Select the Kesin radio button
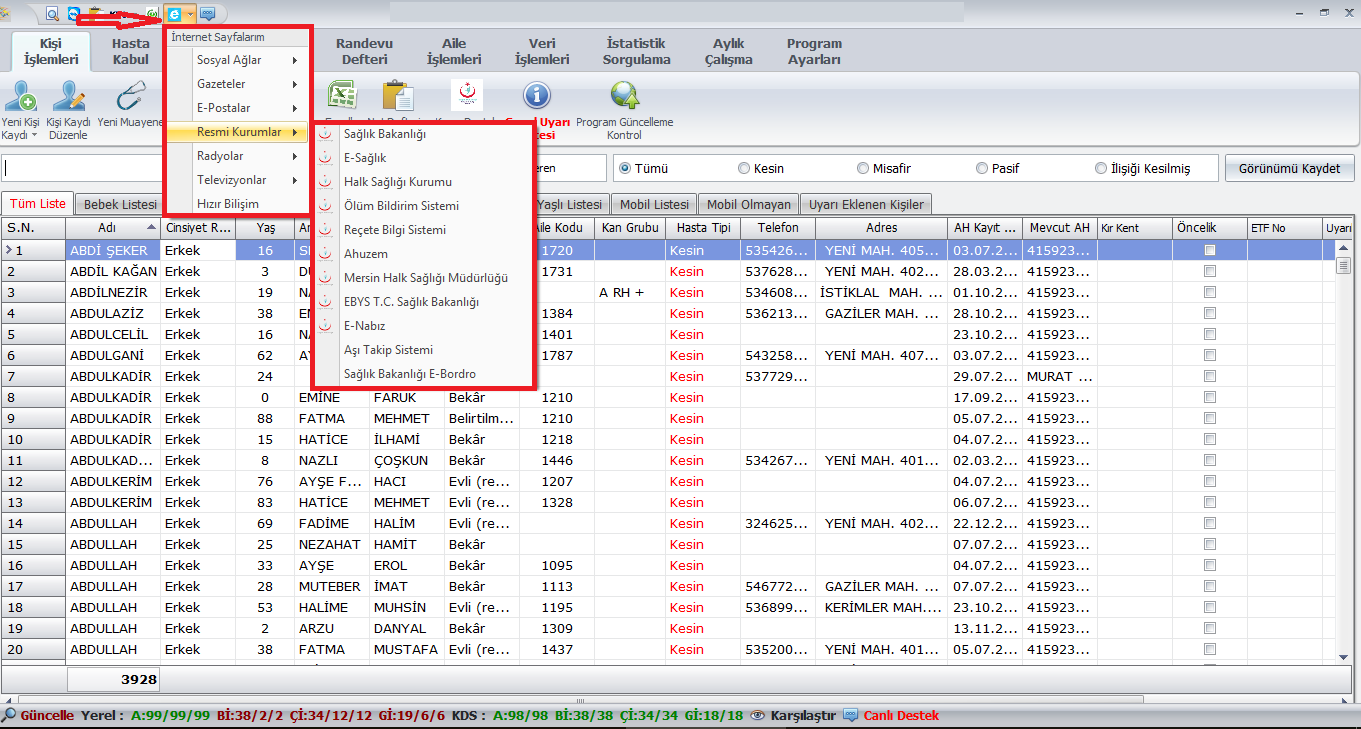The image size is (1361, 729). pyautogui.click(x=744, y=169)
